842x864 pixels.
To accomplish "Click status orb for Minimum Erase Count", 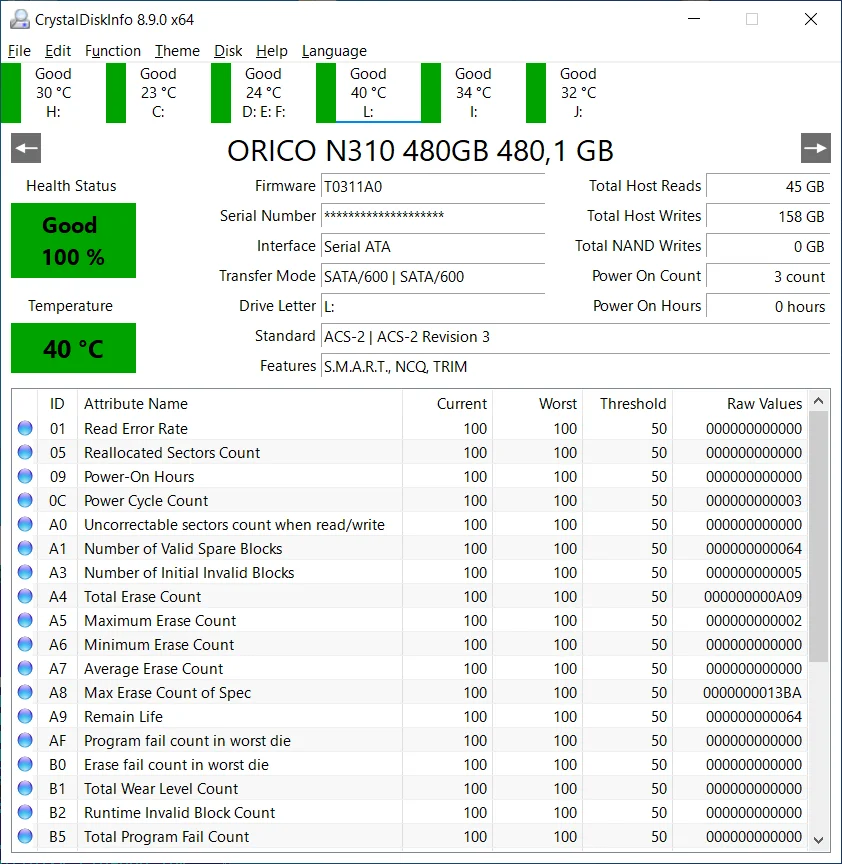I will (25, 644).
